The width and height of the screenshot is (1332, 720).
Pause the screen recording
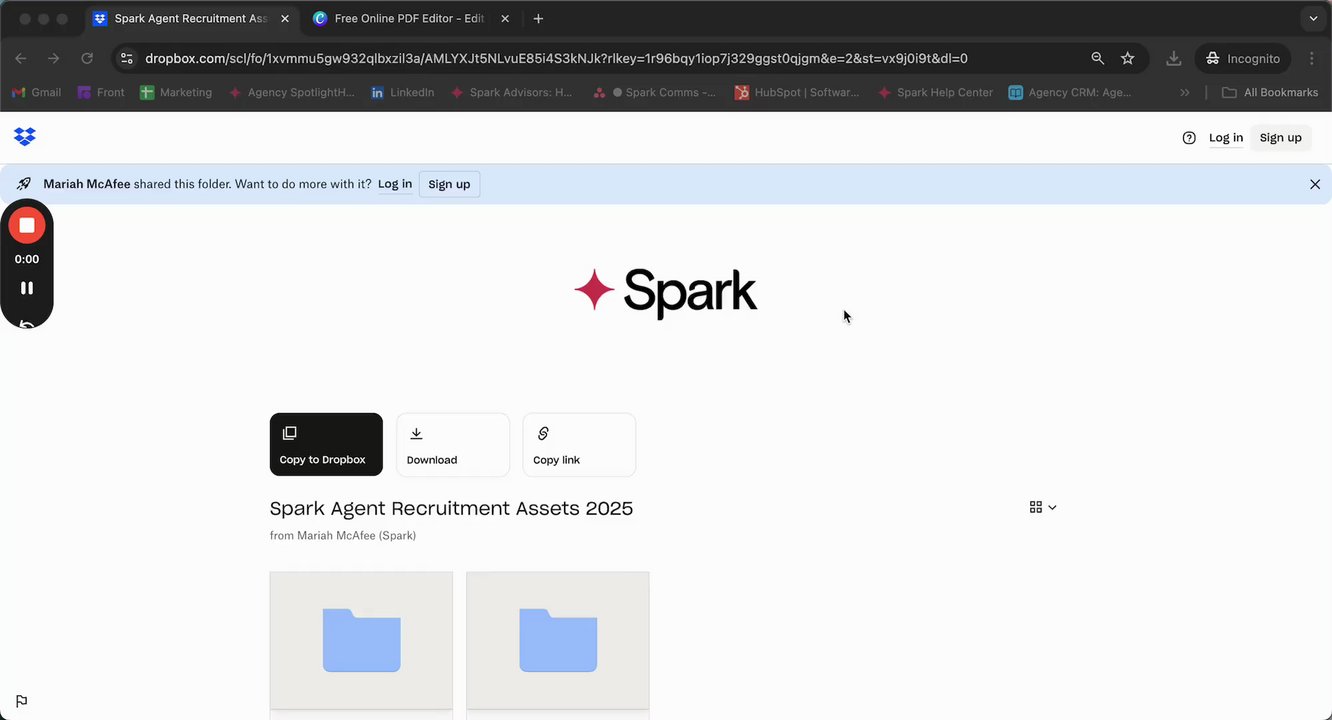point(27,288)
